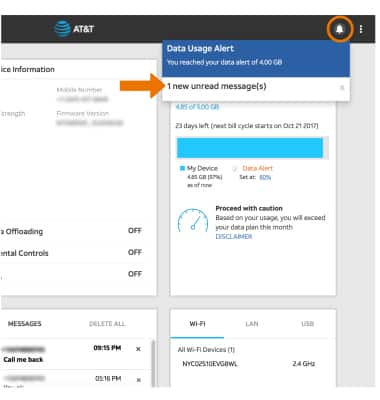Click the Mobile Number label

click(x=79, y=90)
